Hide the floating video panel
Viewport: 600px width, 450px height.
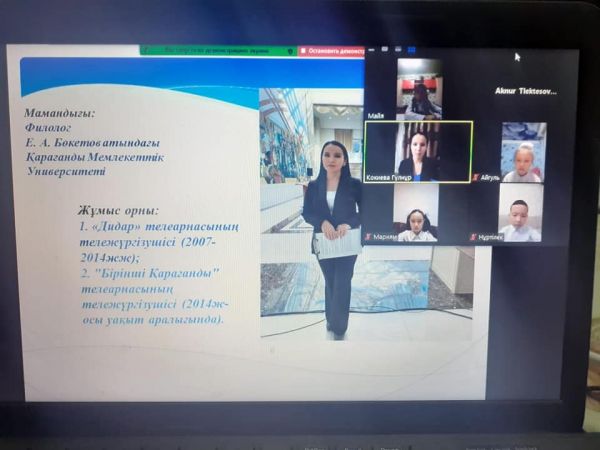[x=371, y=48]
